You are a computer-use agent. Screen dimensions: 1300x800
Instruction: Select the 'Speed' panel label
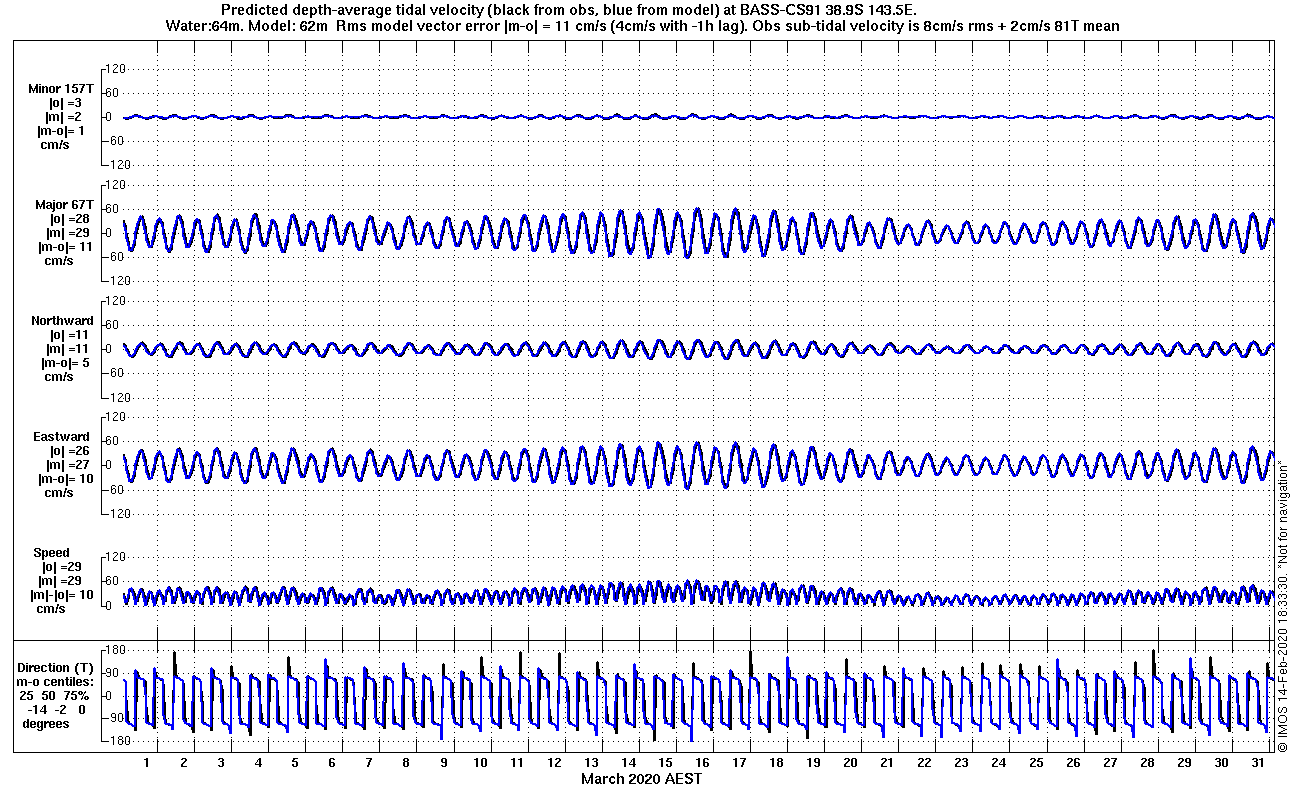52,553
